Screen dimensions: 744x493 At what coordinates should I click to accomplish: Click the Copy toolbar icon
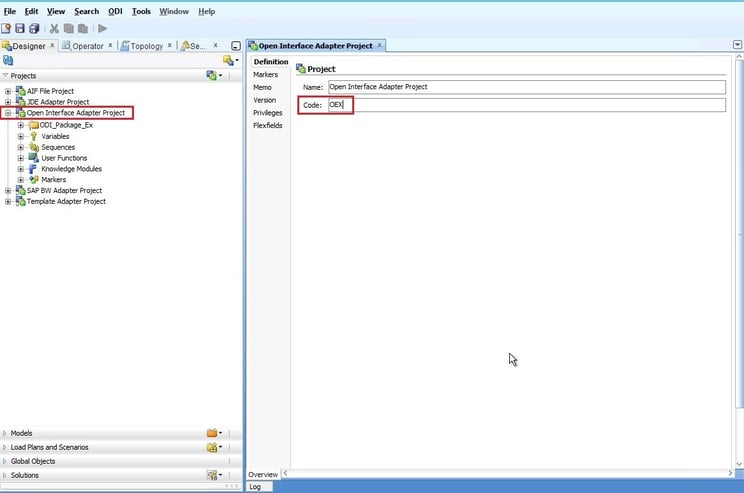[69, 28]
